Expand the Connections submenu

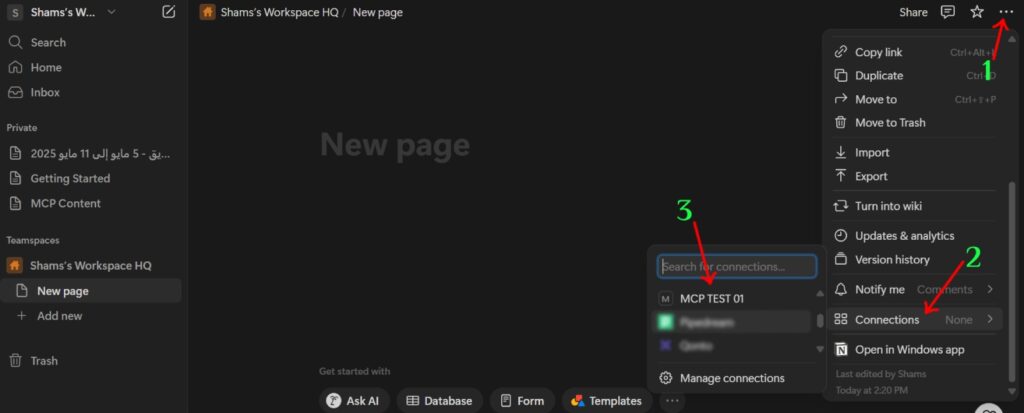tap(914, 320)
